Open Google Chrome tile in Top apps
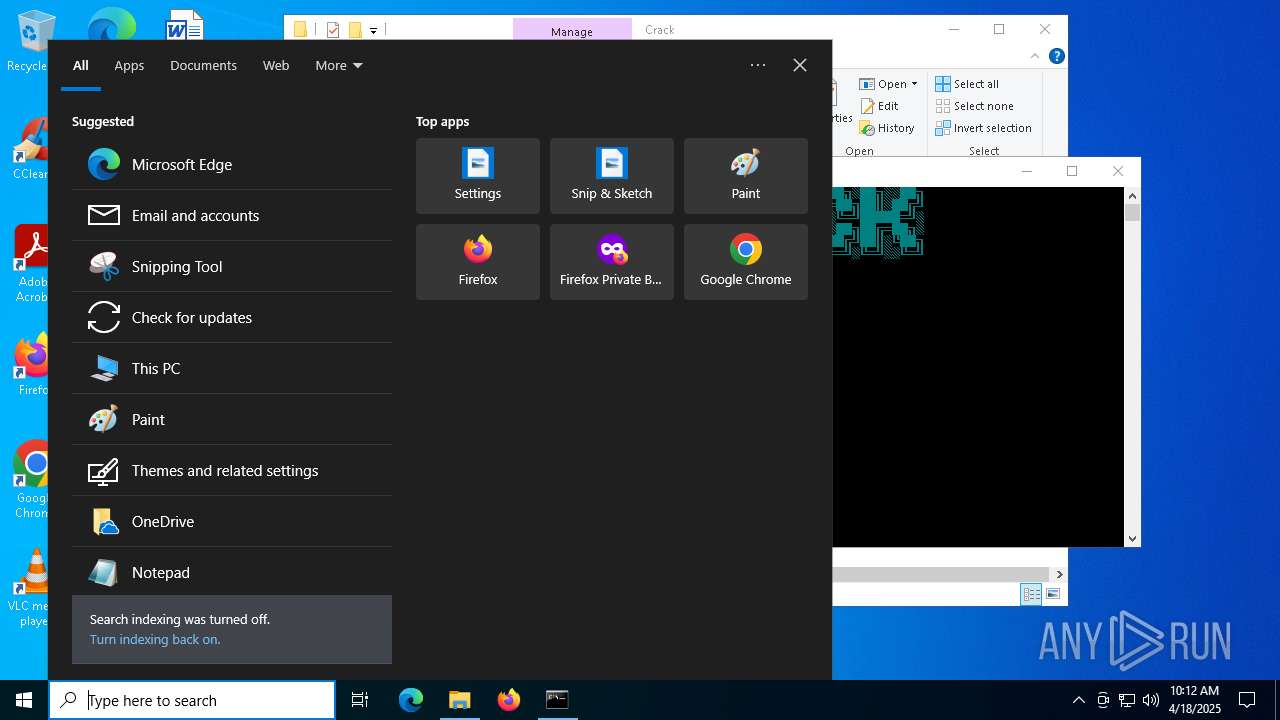Screen dimensions: 1280x720 click(746, 262)
